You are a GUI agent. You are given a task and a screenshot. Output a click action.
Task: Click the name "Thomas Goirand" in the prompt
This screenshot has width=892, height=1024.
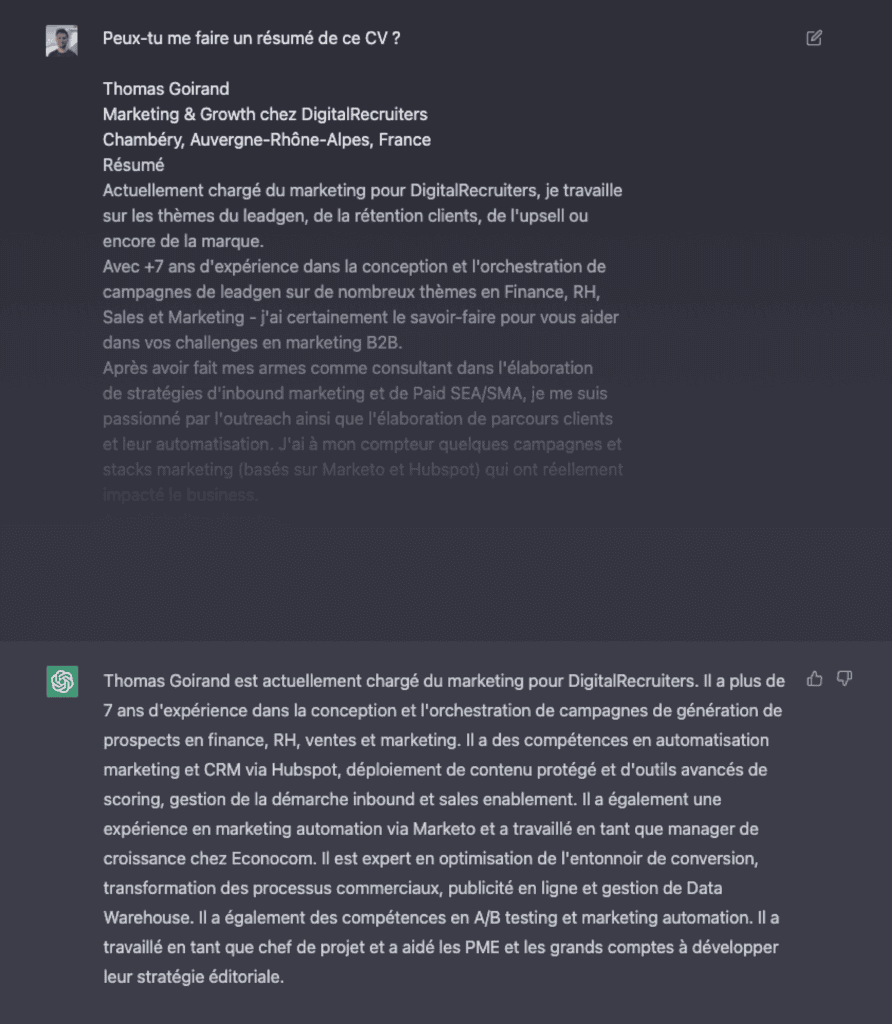pos(166,89)
